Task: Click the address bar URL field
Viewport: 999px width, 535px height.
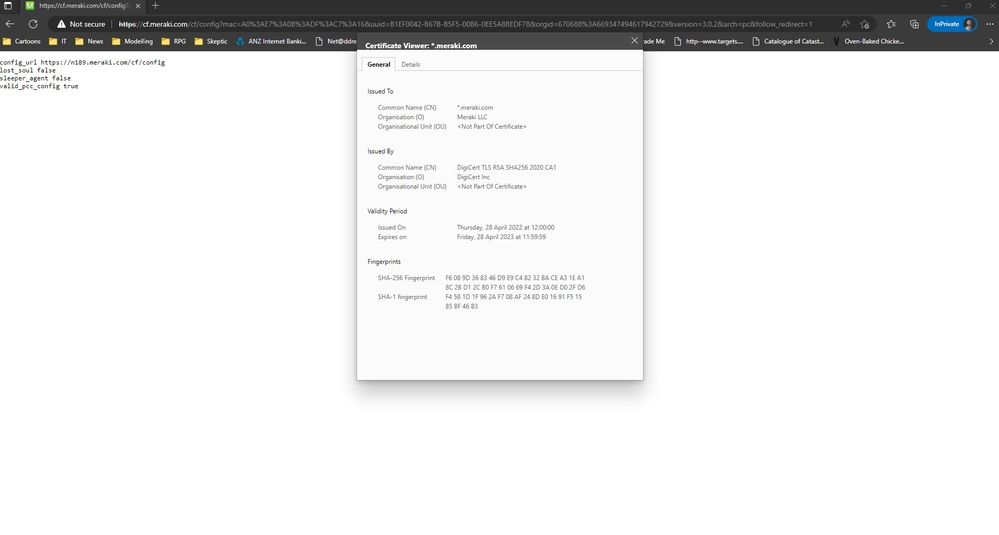Action: 465,24
